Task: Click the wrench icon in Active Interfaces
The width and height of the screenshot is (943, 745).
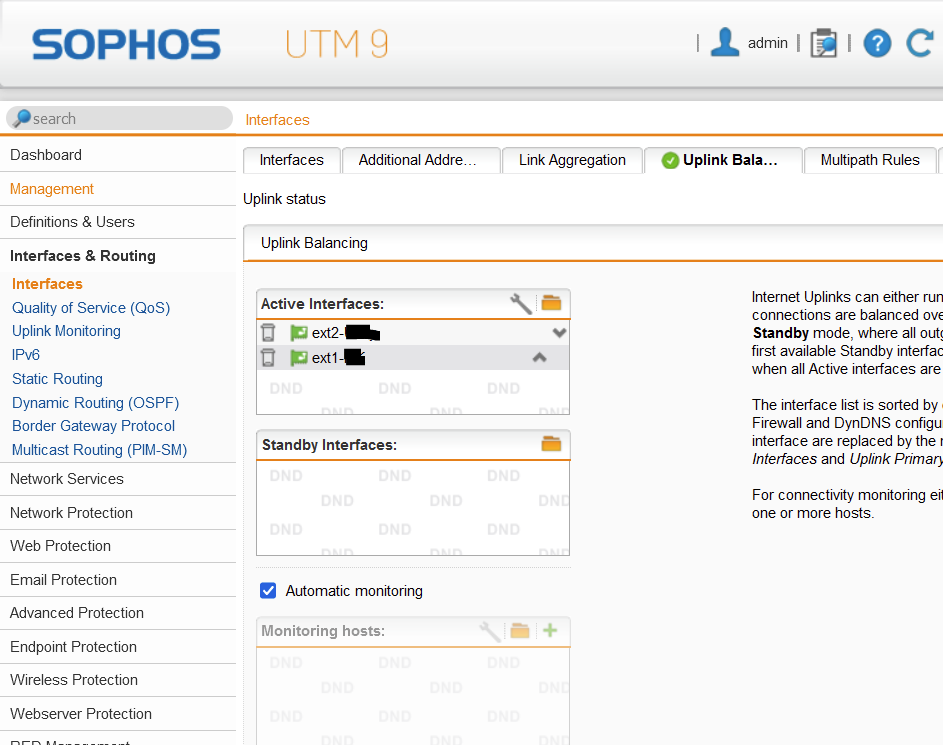Action: pos(521,303)
